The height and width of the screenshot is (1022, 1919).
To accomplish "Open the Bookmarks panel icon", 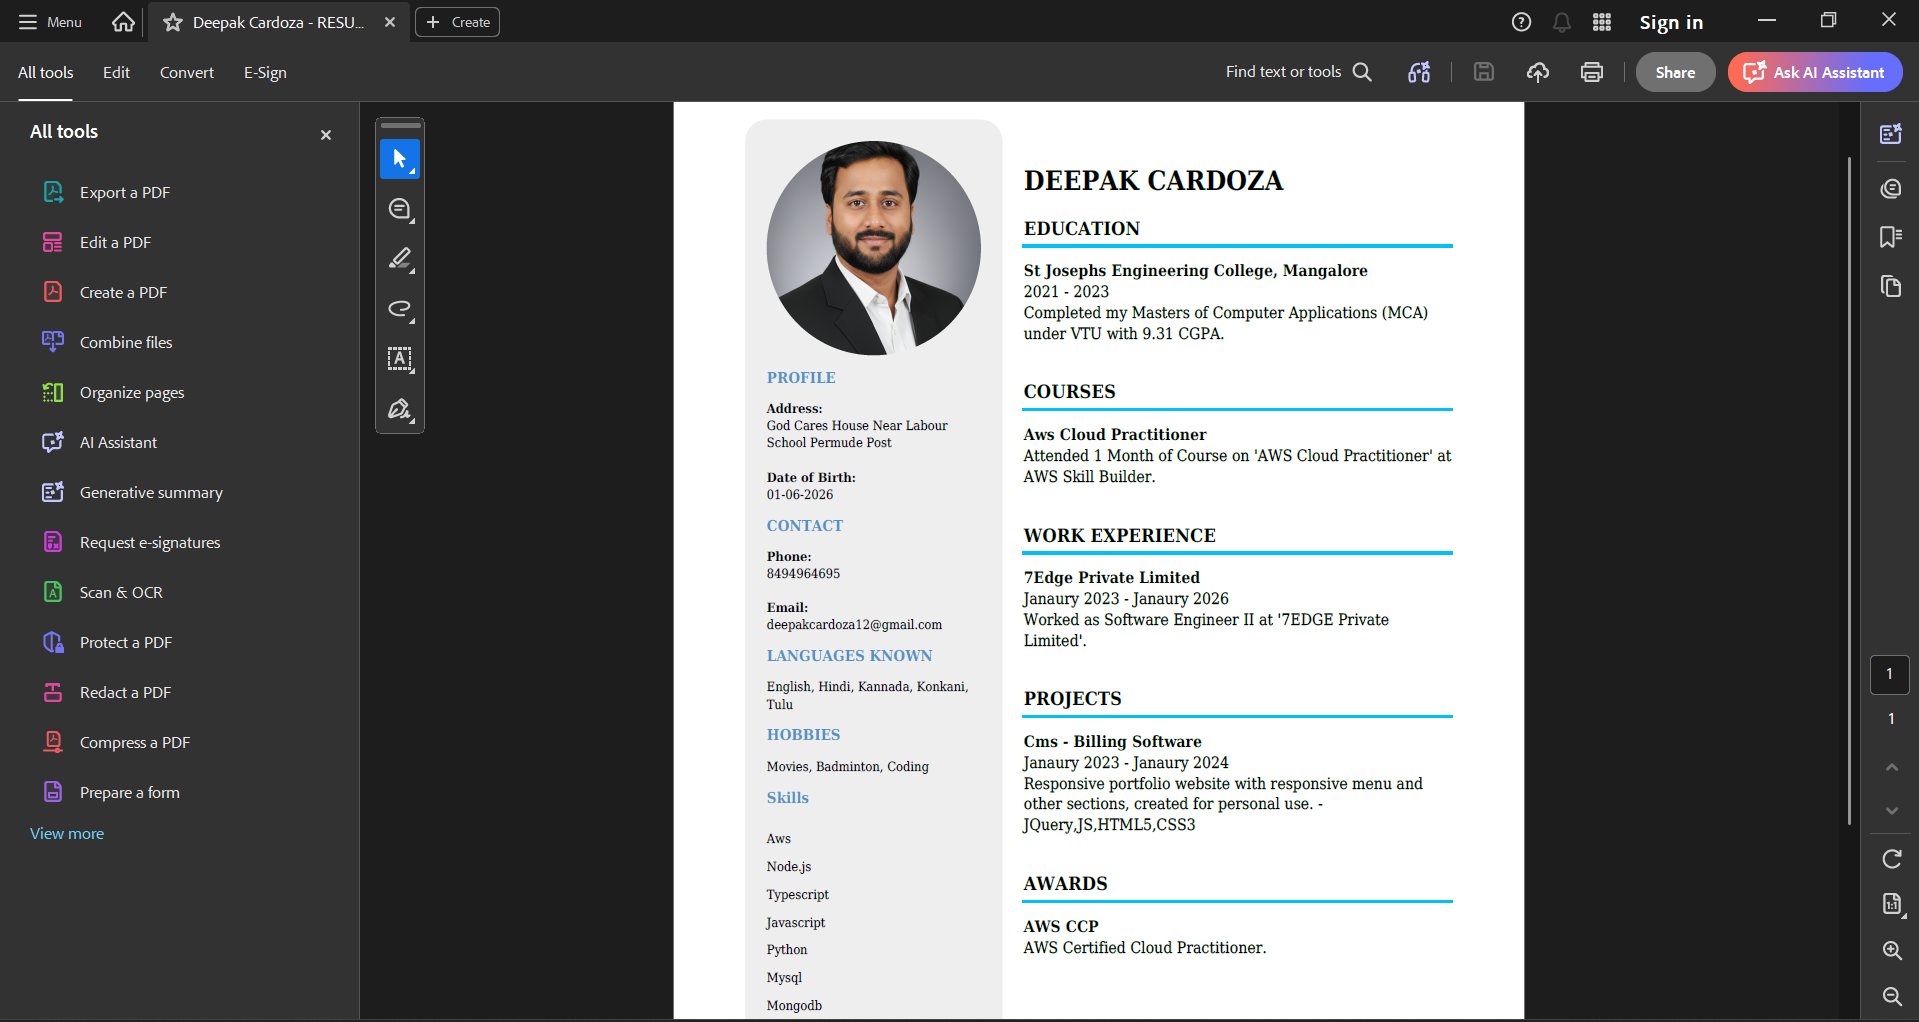I will [x=1891, y=237].
